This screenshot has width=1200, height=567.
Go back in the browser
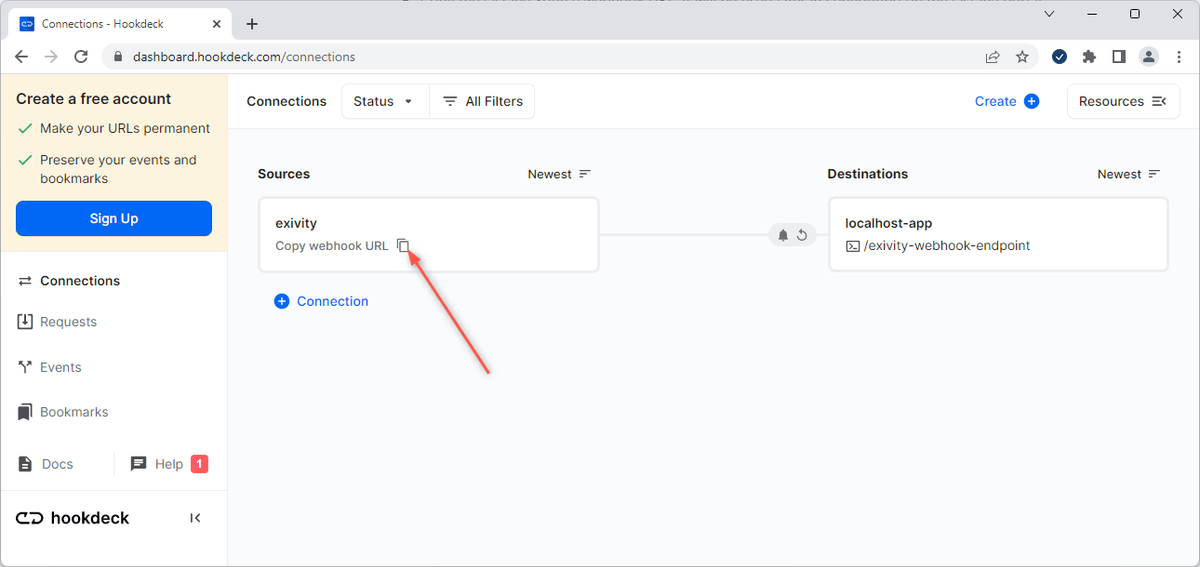(x=21, y=57)
